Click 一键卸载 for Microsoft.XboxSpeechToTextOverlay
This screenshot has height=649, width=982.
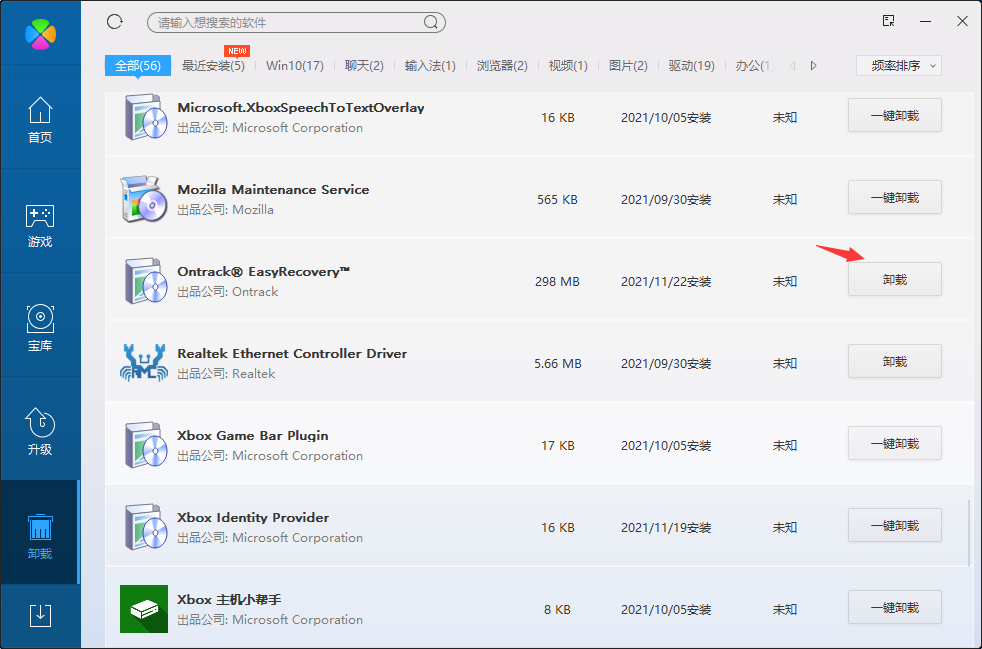[895, 115]
